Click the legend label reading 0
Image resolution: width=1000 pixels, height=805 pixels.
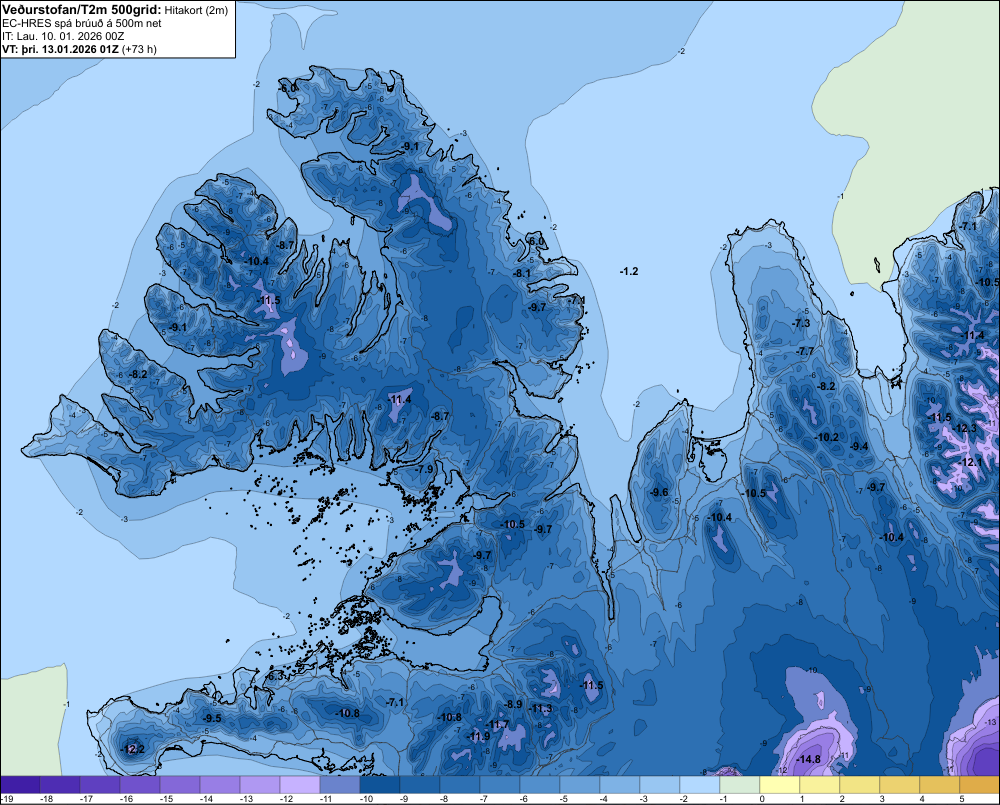tap(761, 799)
